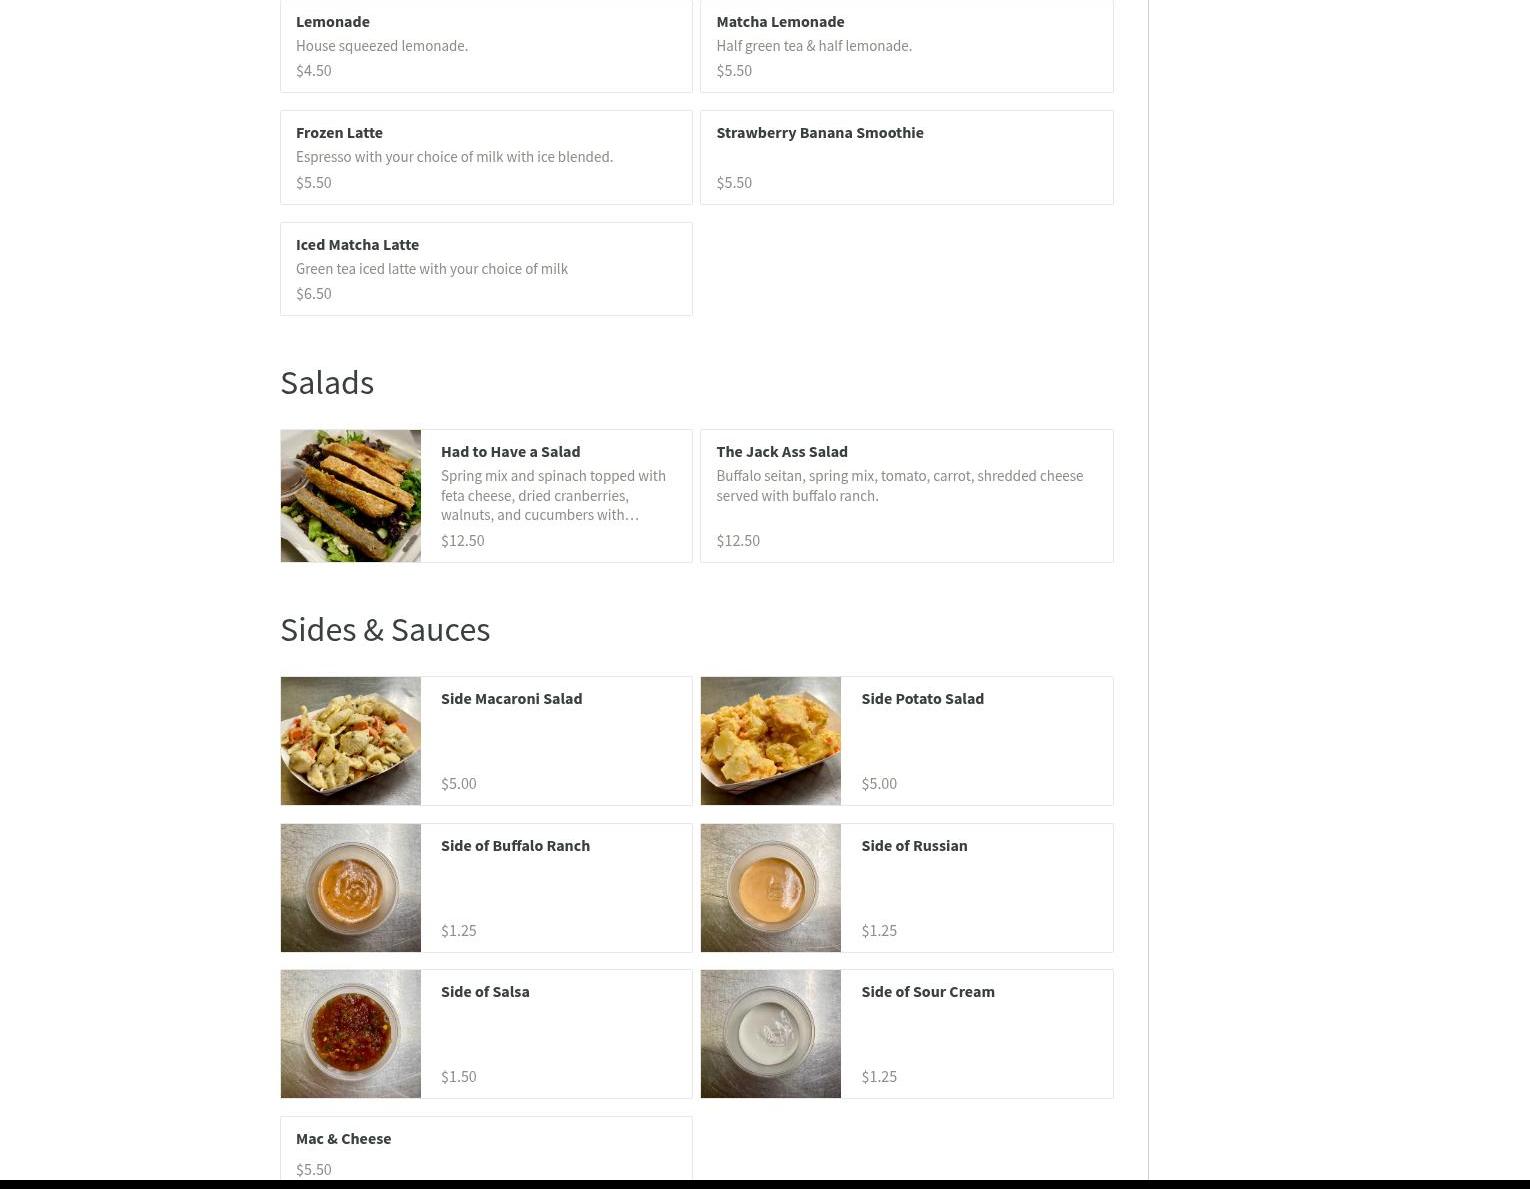
Task: Select the Lemonade menu item
Action: coord(486,46)
